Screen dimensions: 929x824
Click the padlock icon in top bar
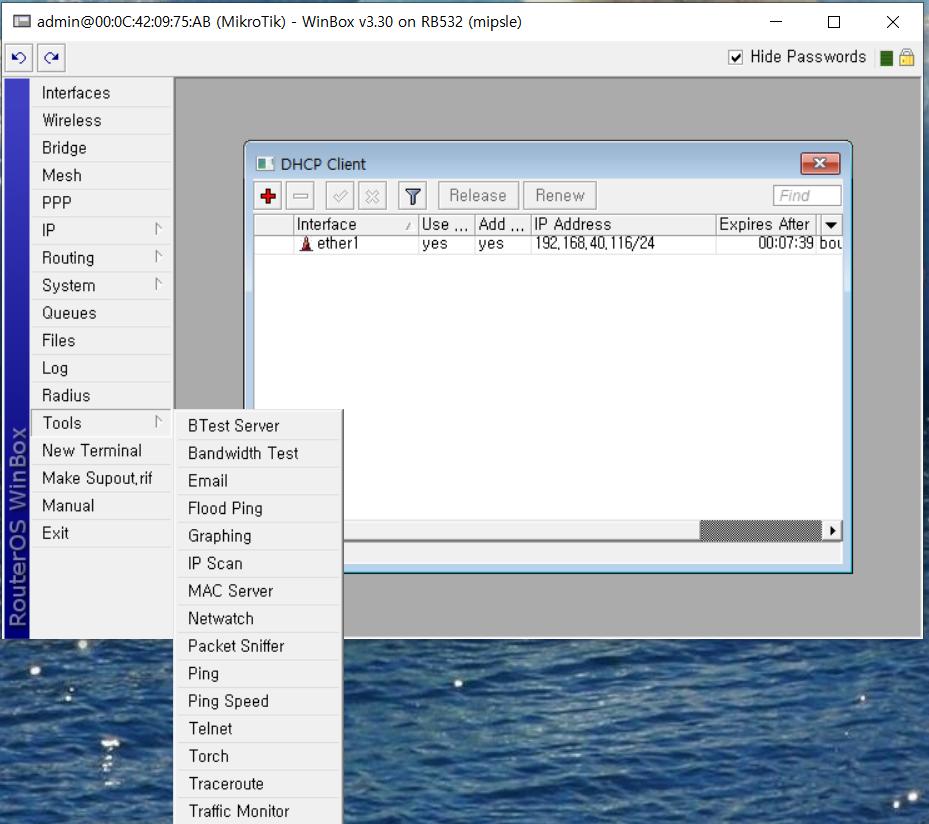click(906, 57)
